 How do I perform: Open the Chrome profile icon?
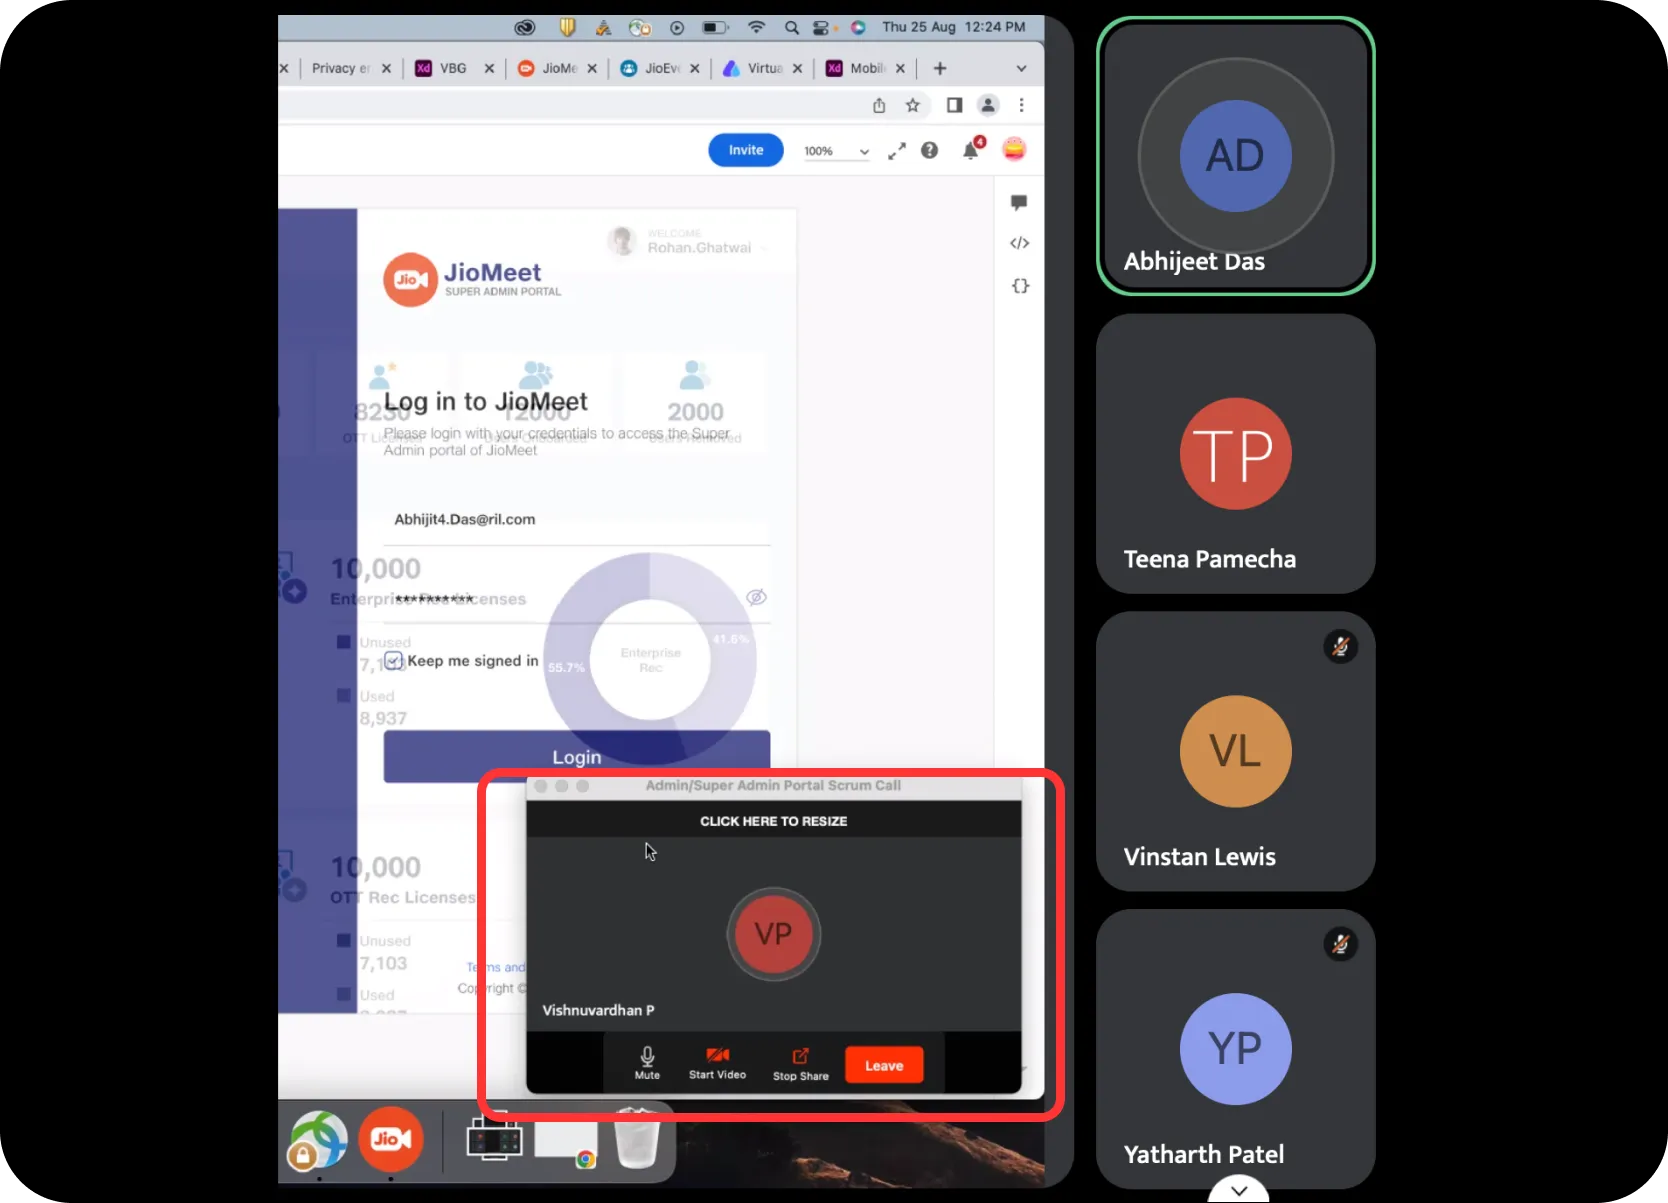tap(988, 105)
